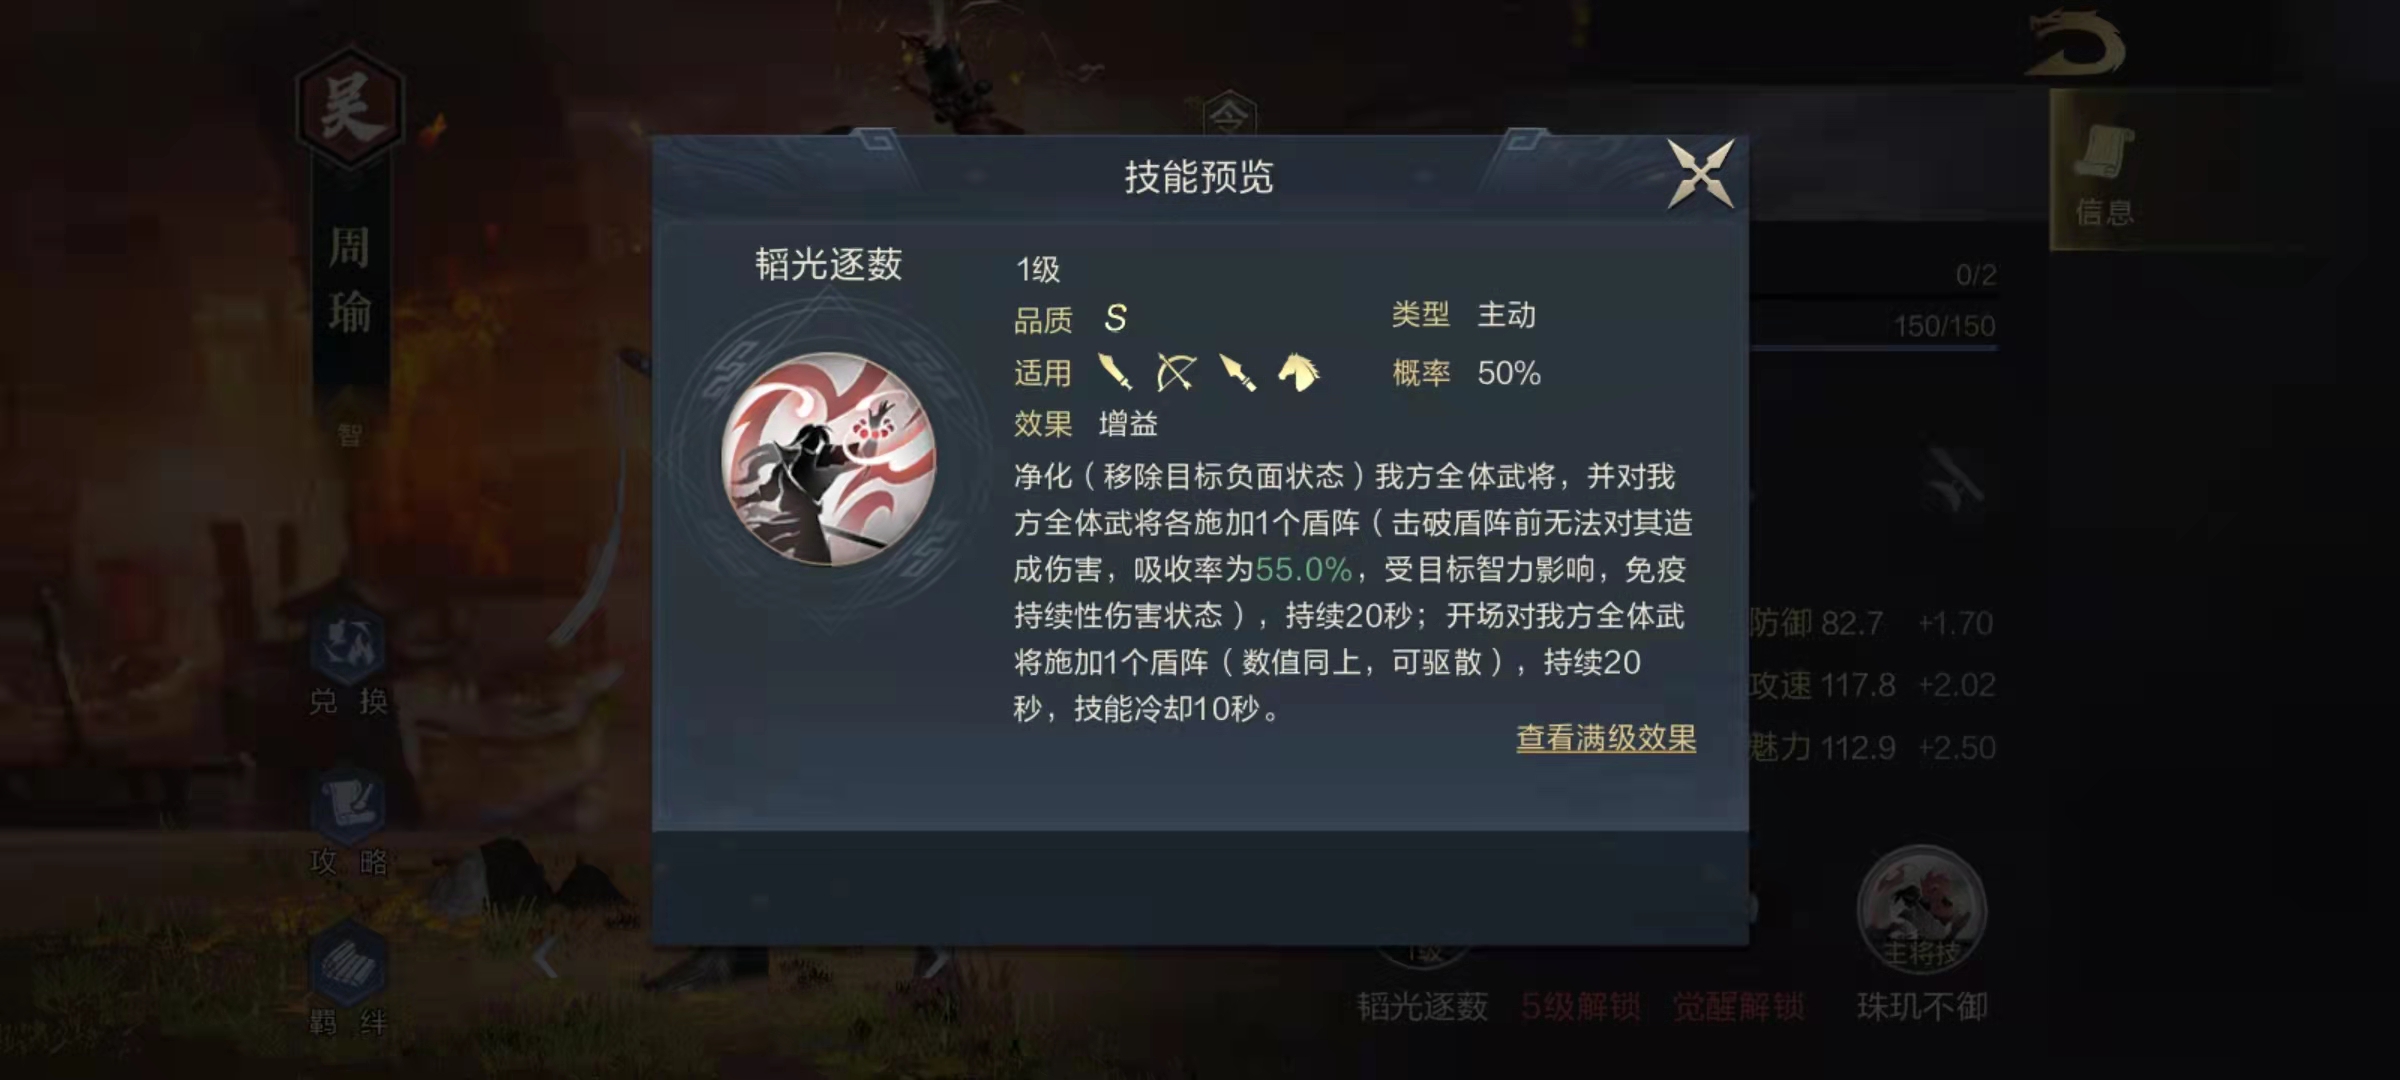2400x1080 pixels.
Task: Tap the 韬光逐薮 skill label below
Action: pyautogui.click(x=1422, y=1006)
